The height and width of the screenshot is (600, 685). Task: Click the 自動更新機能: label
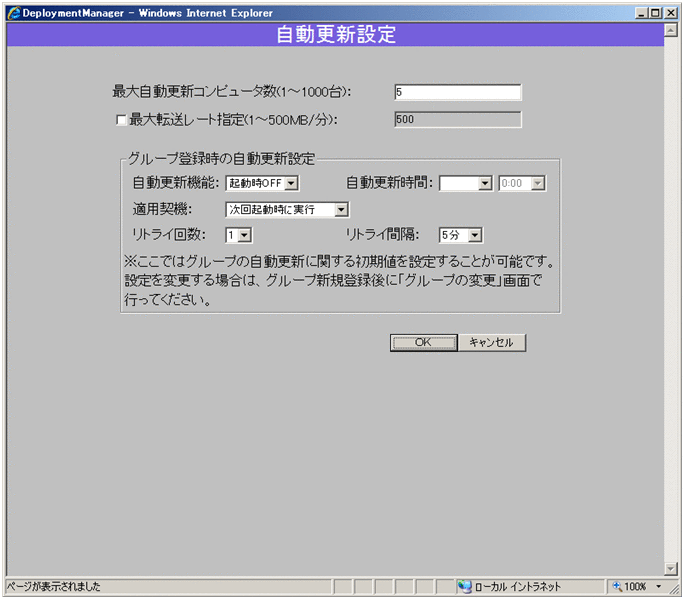click(x=176, y=183)
